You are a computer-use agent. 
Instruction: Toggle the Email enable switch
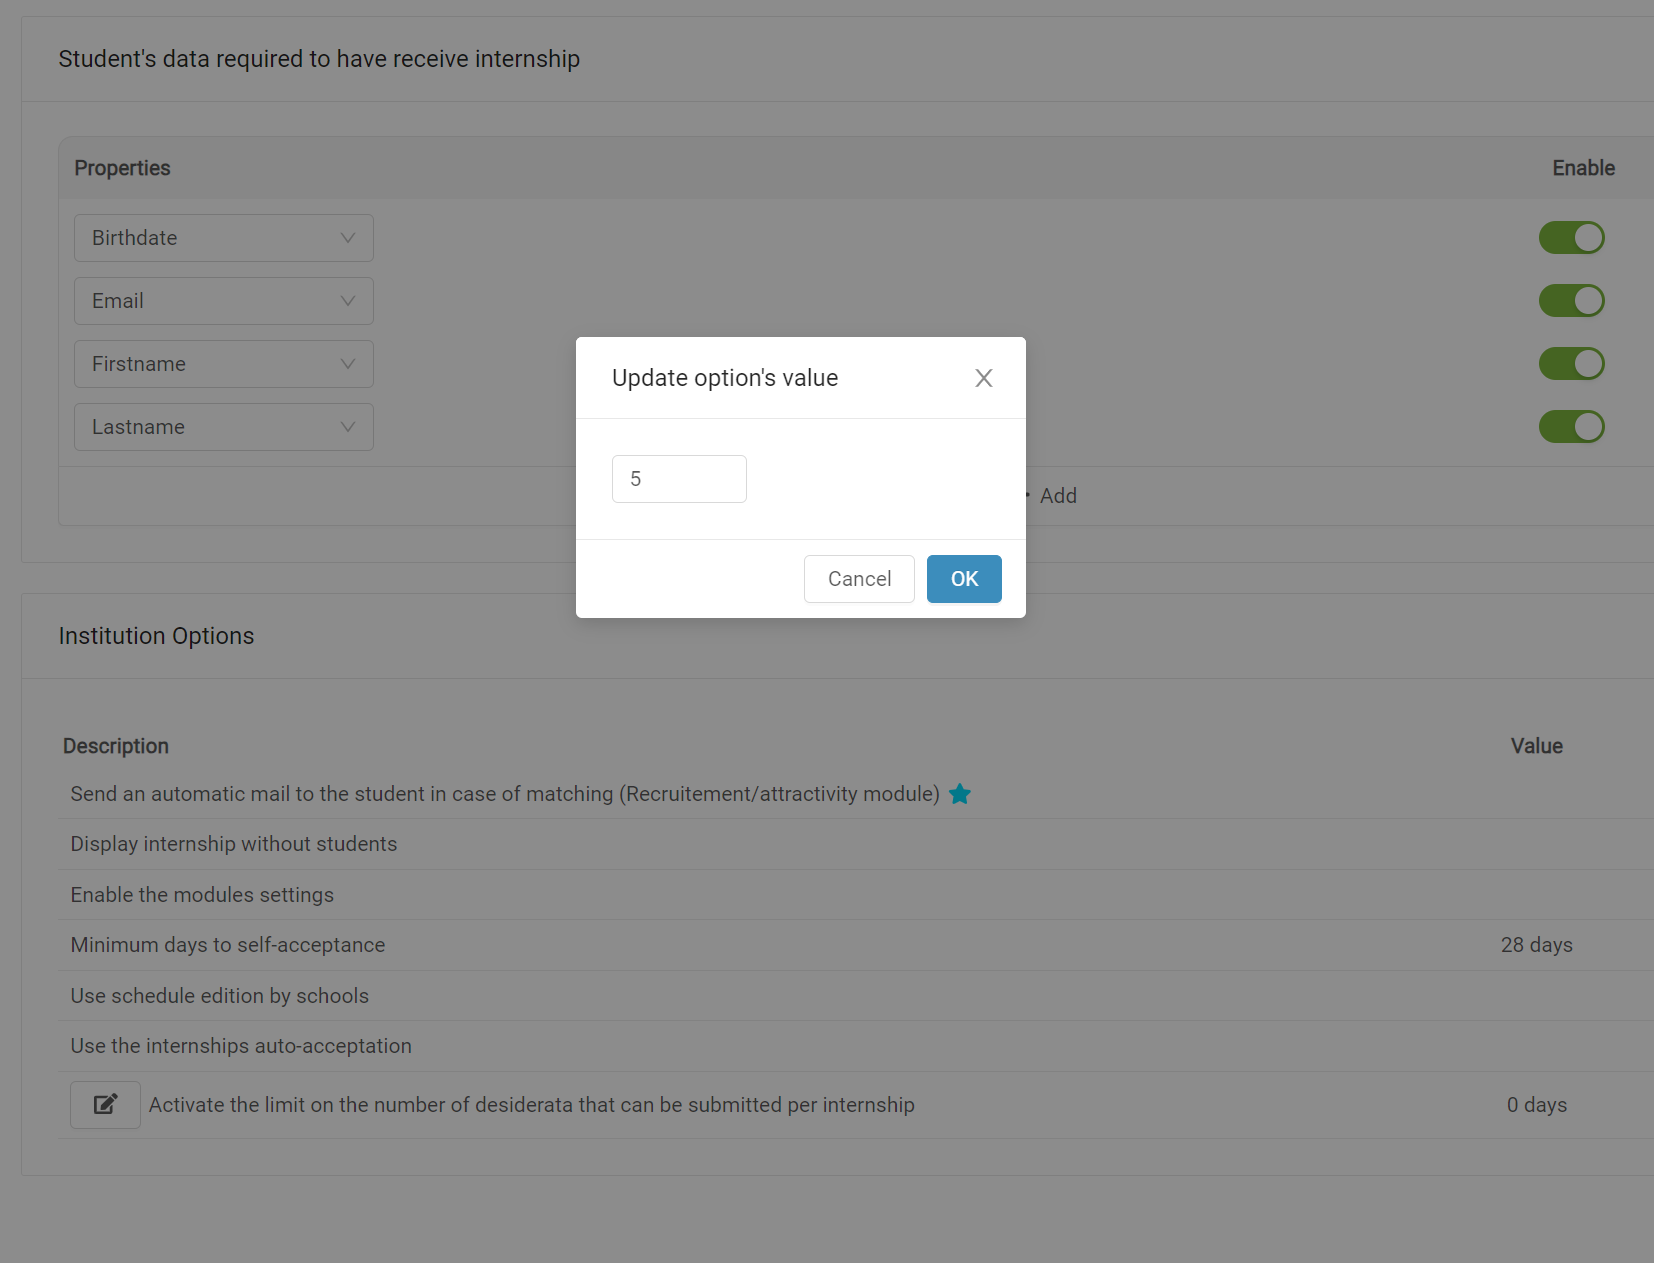(x=1572, y=301)
